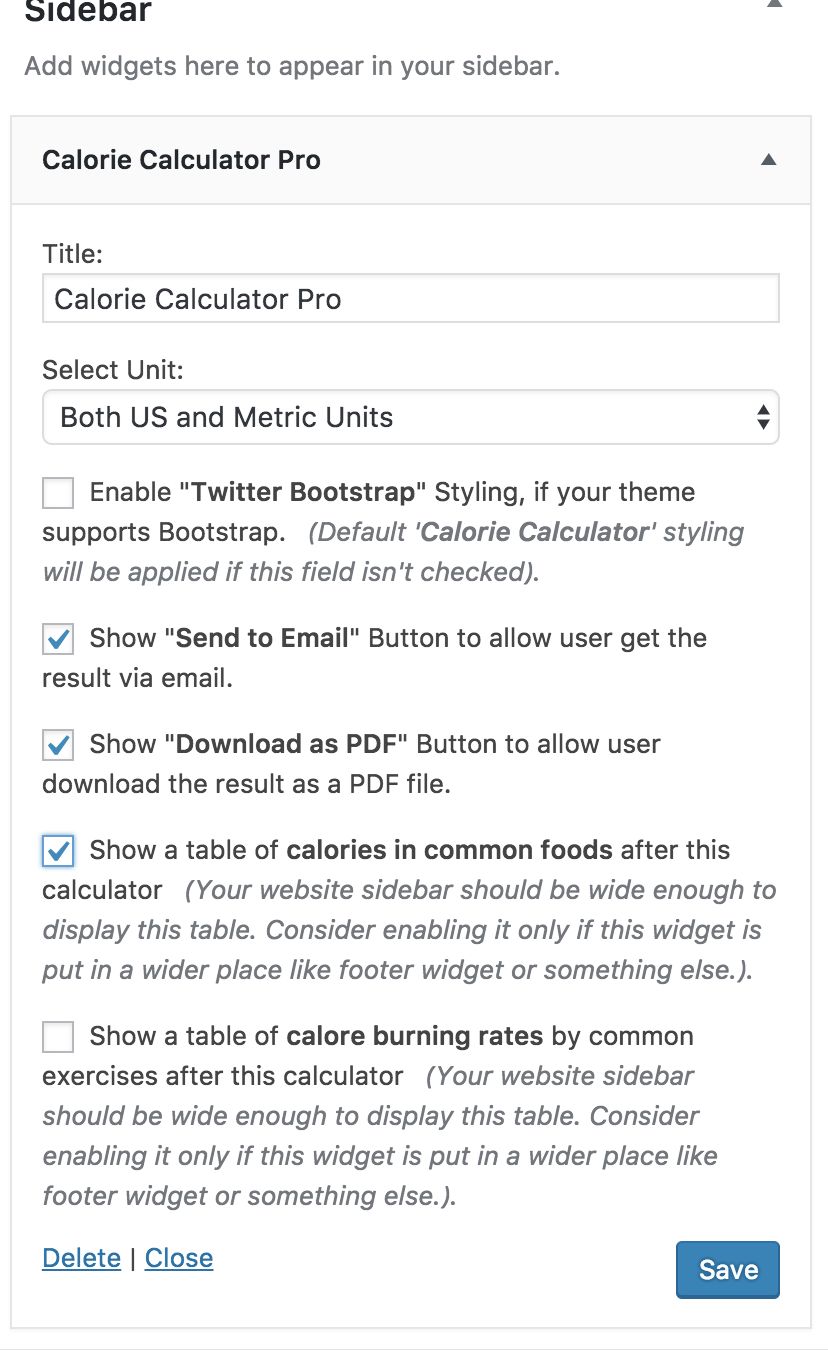The width and height of the screenshot is (828, 1350).
Task: Collapse the Calorie Calculator Pro widget arrow
Action: click(x=768, y=160)
